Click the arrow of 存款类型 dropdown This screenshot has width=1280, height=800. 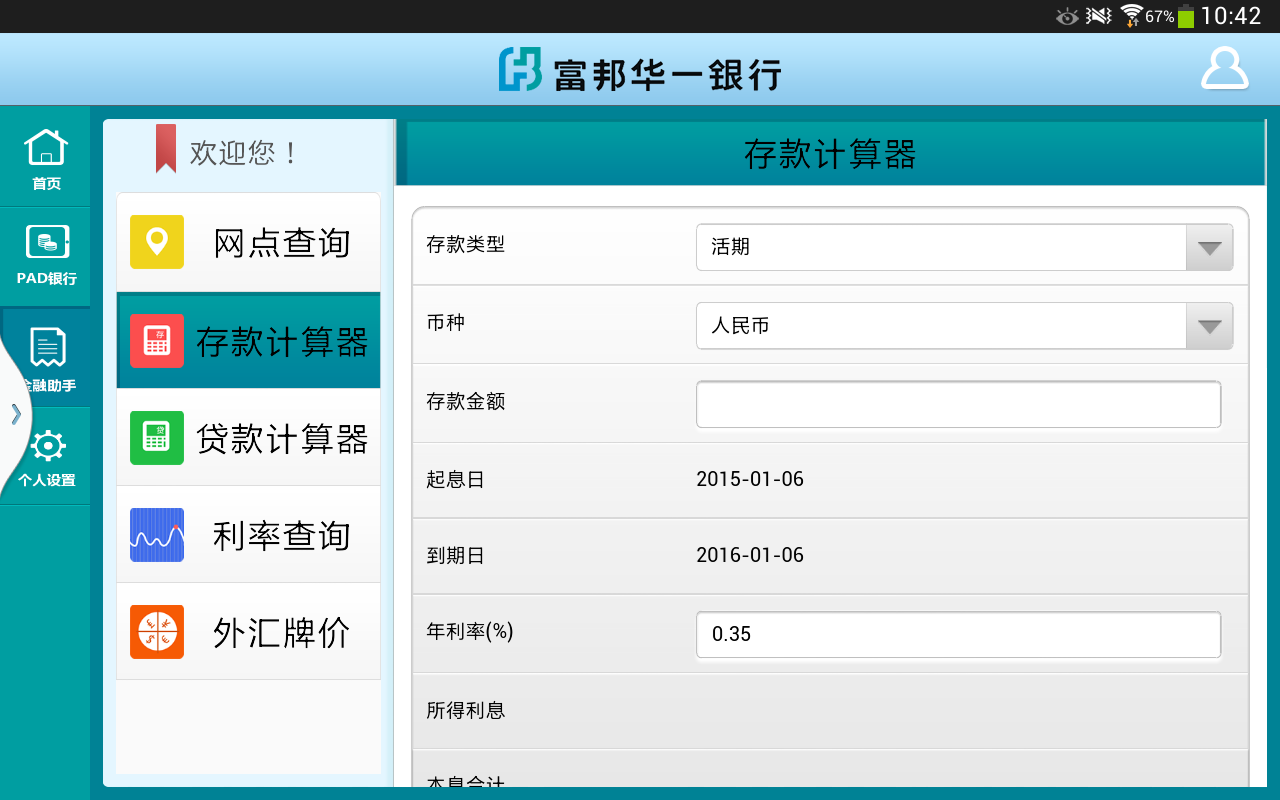coord(1209,247)
